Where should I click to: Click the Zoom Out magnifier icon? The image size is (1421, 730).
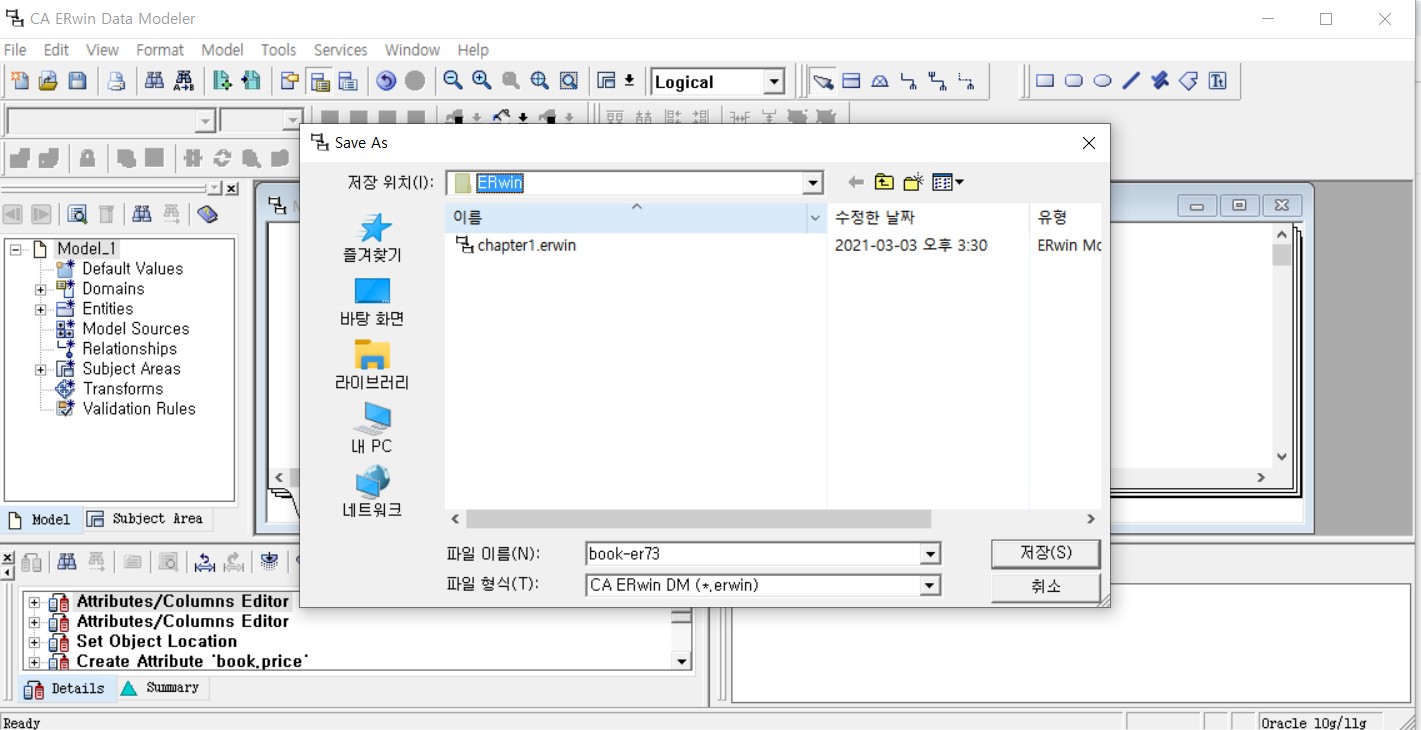tap(453, 81)
